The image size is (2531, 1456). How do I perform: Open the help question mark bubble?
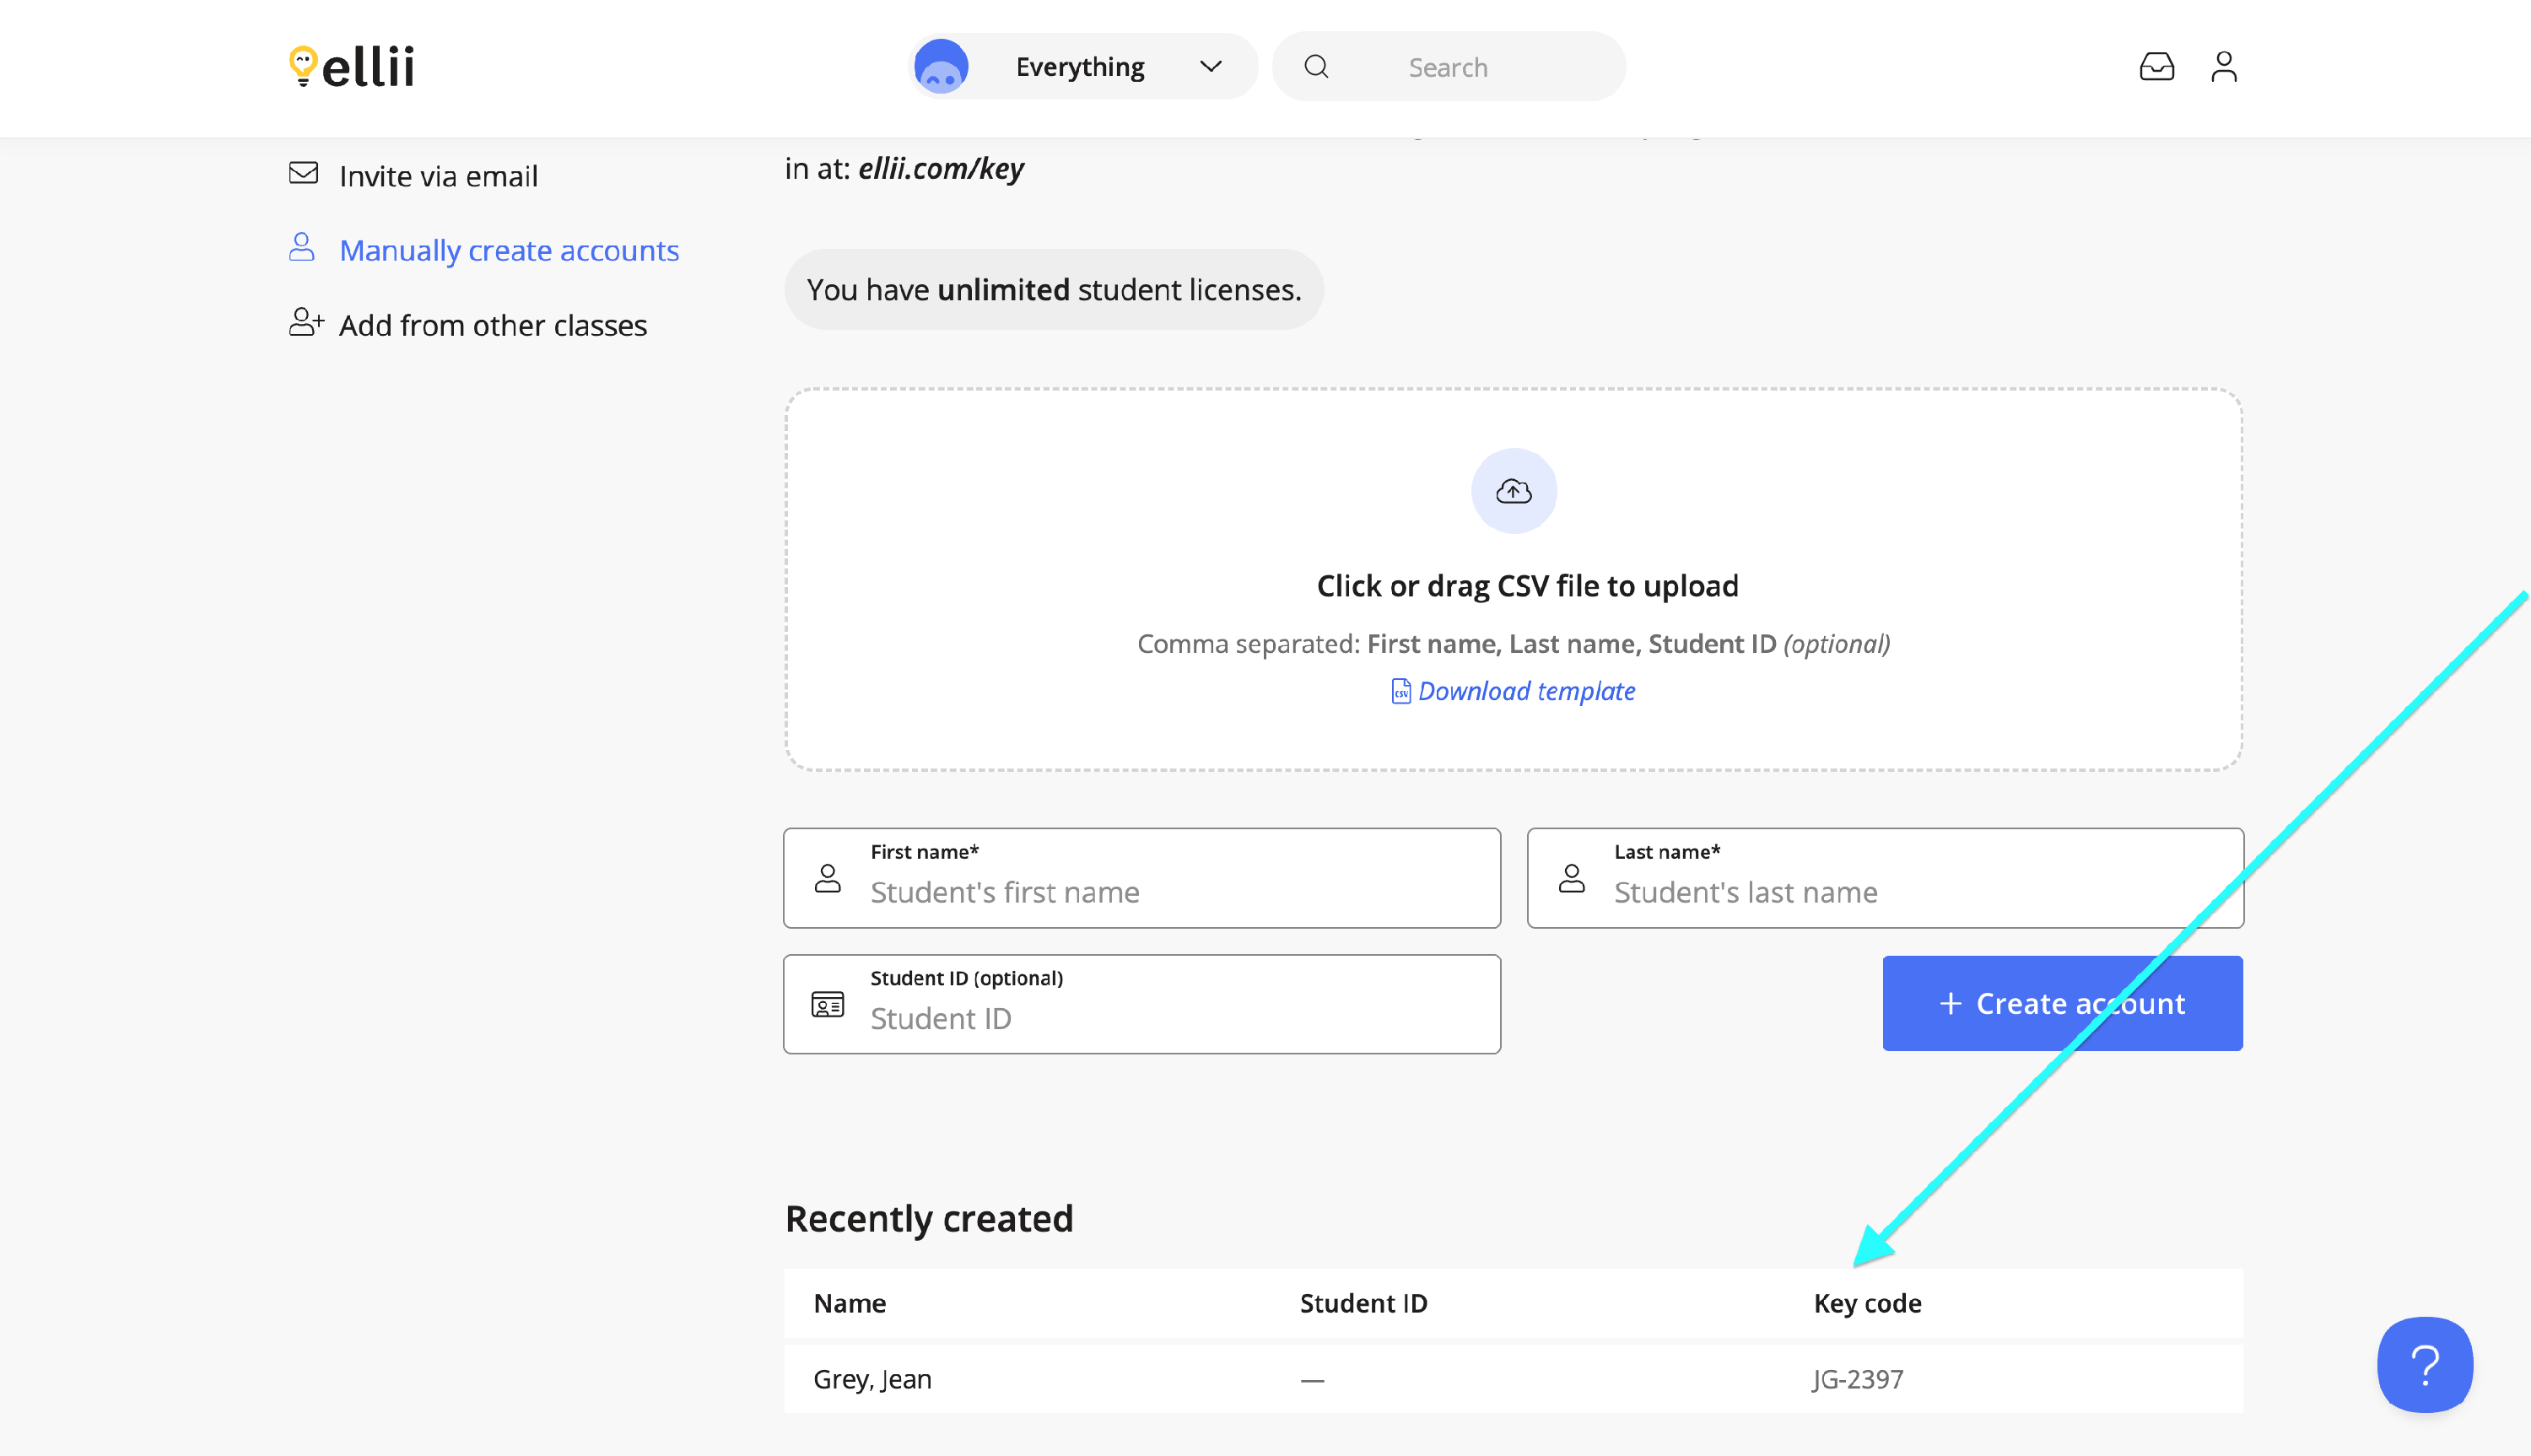coord(2424,1364)
